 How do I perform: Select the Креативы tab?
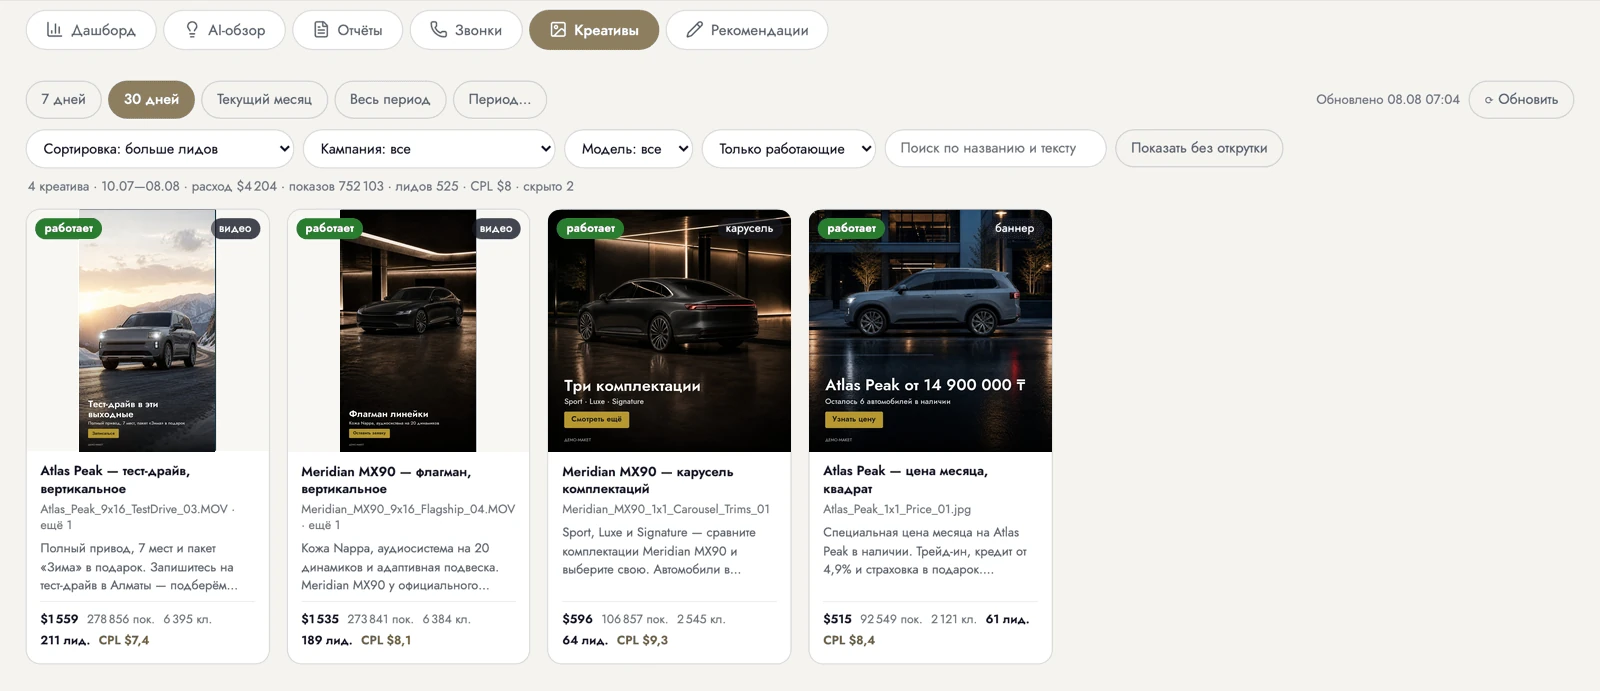tap(594, 30)
